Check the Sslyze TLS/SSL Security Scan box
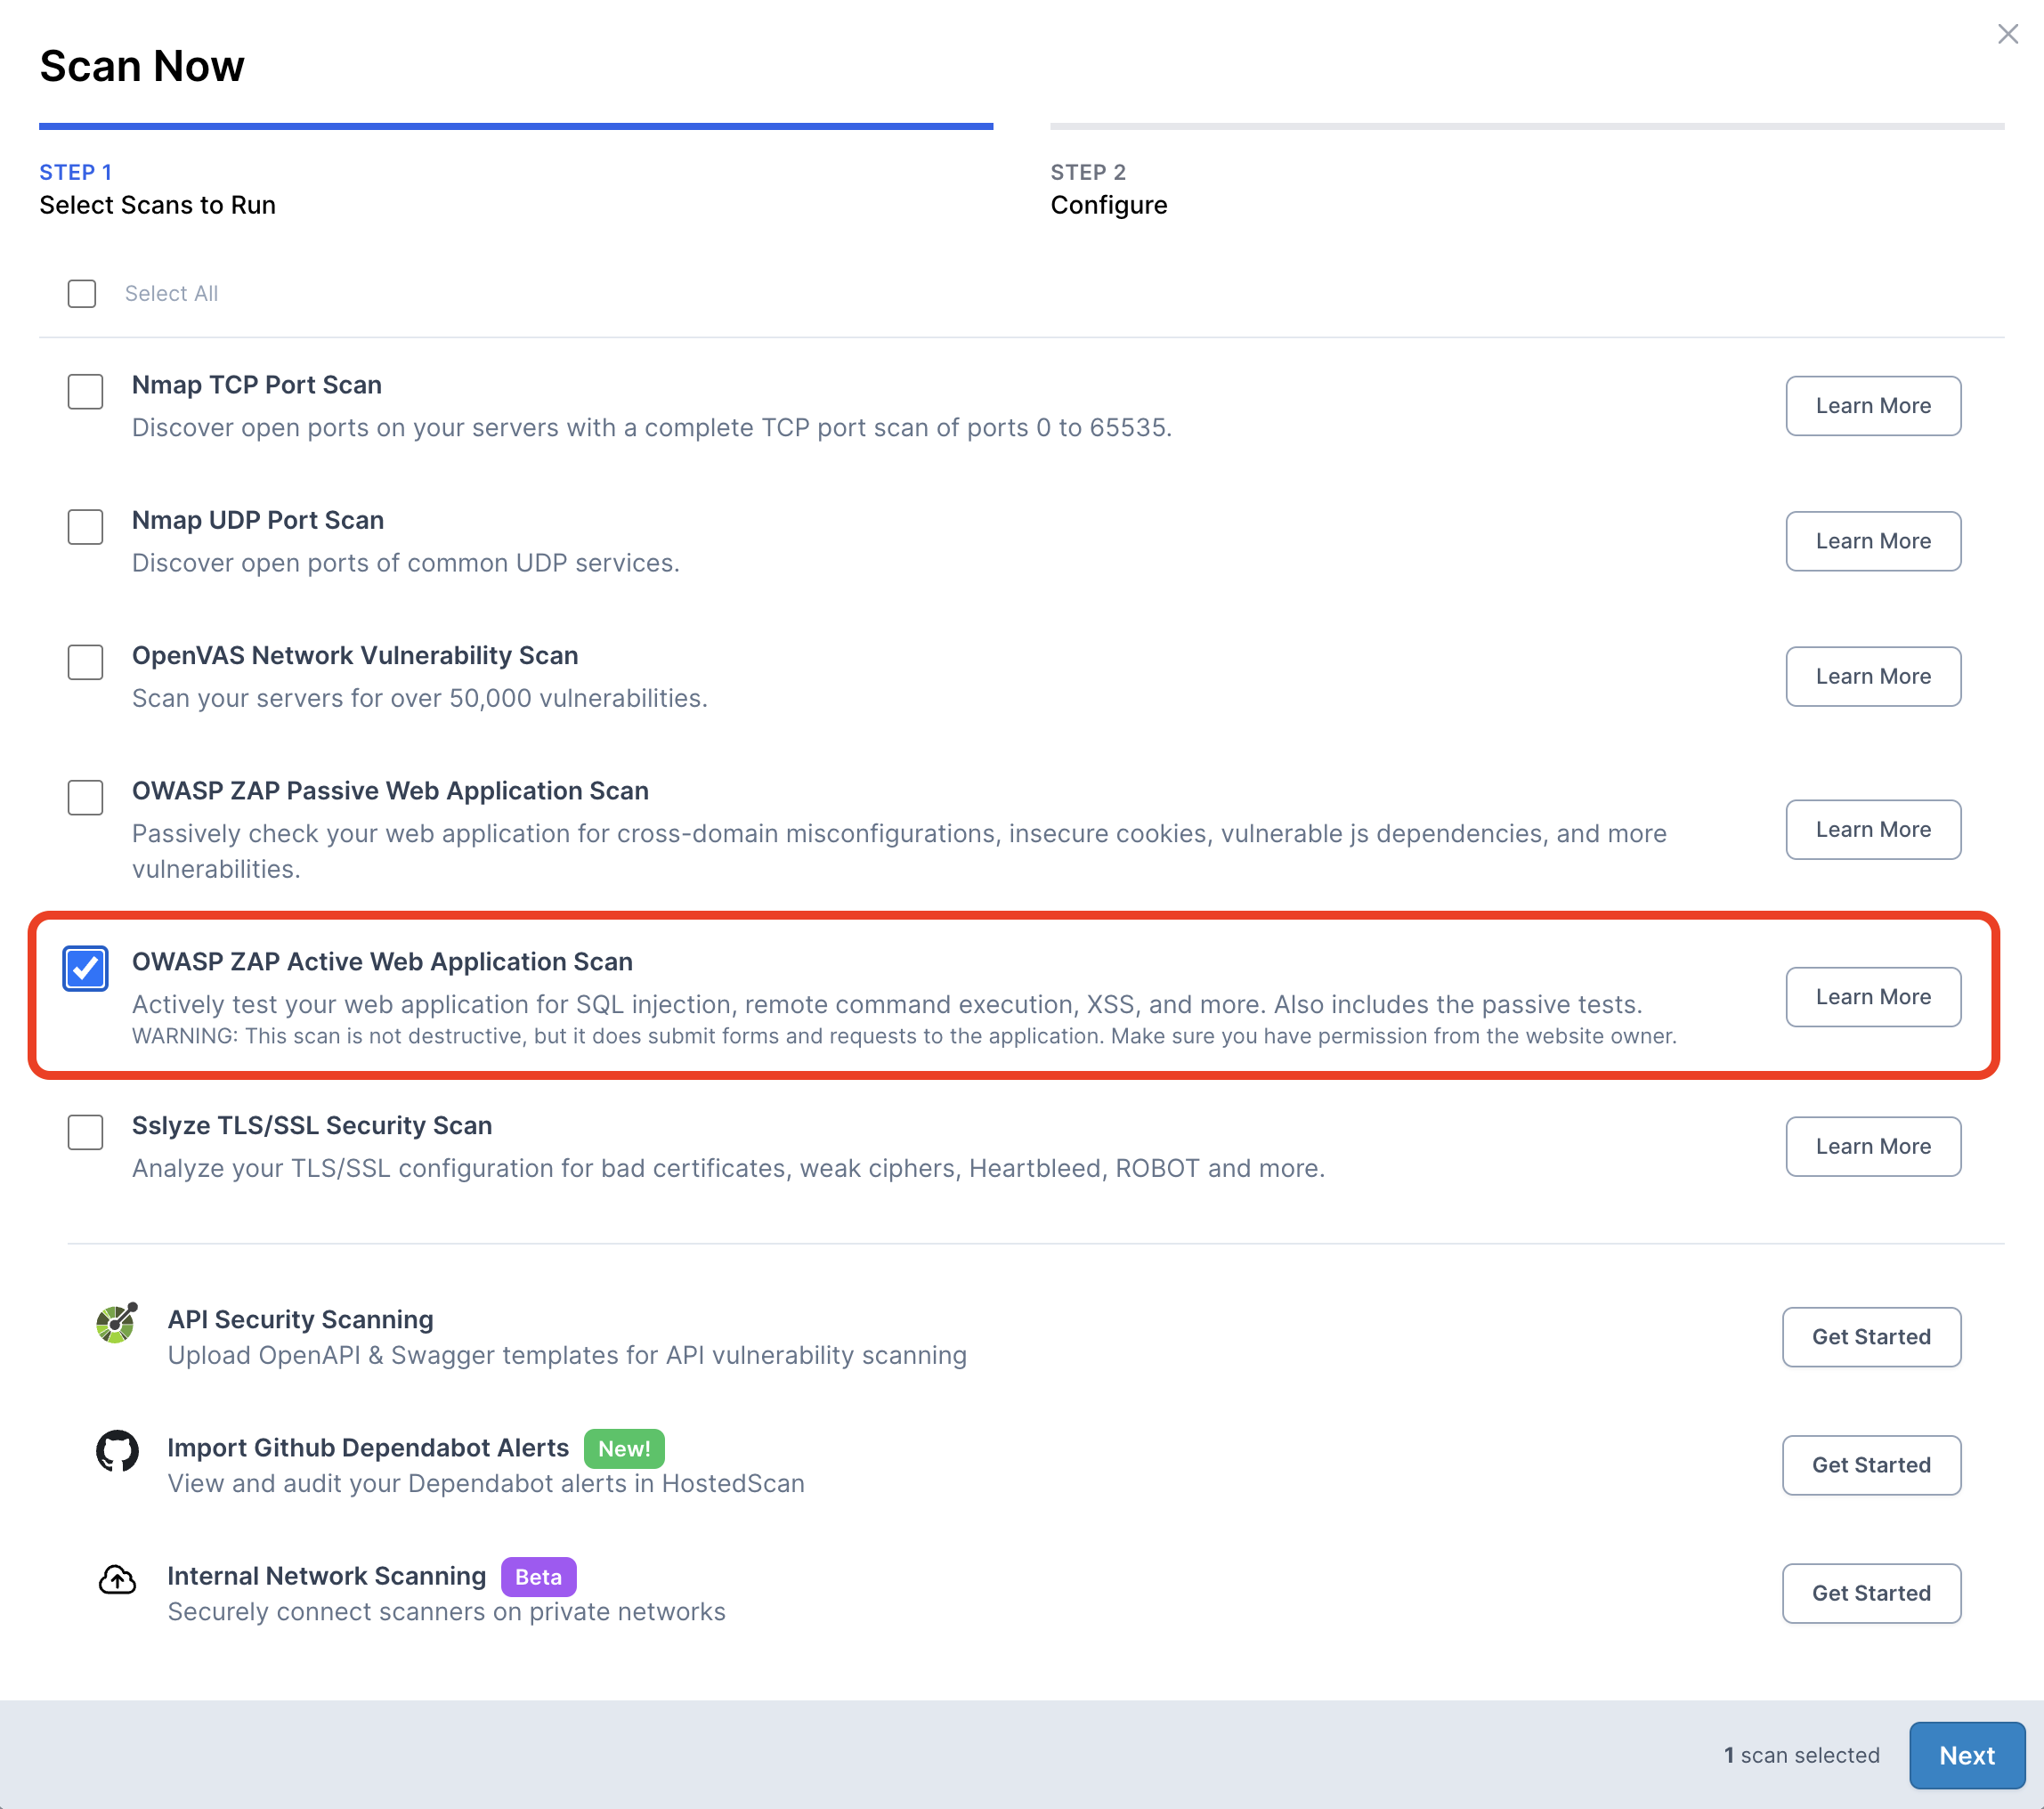This screenshot has height=1809, width=2044. [x=85, y=1132]
